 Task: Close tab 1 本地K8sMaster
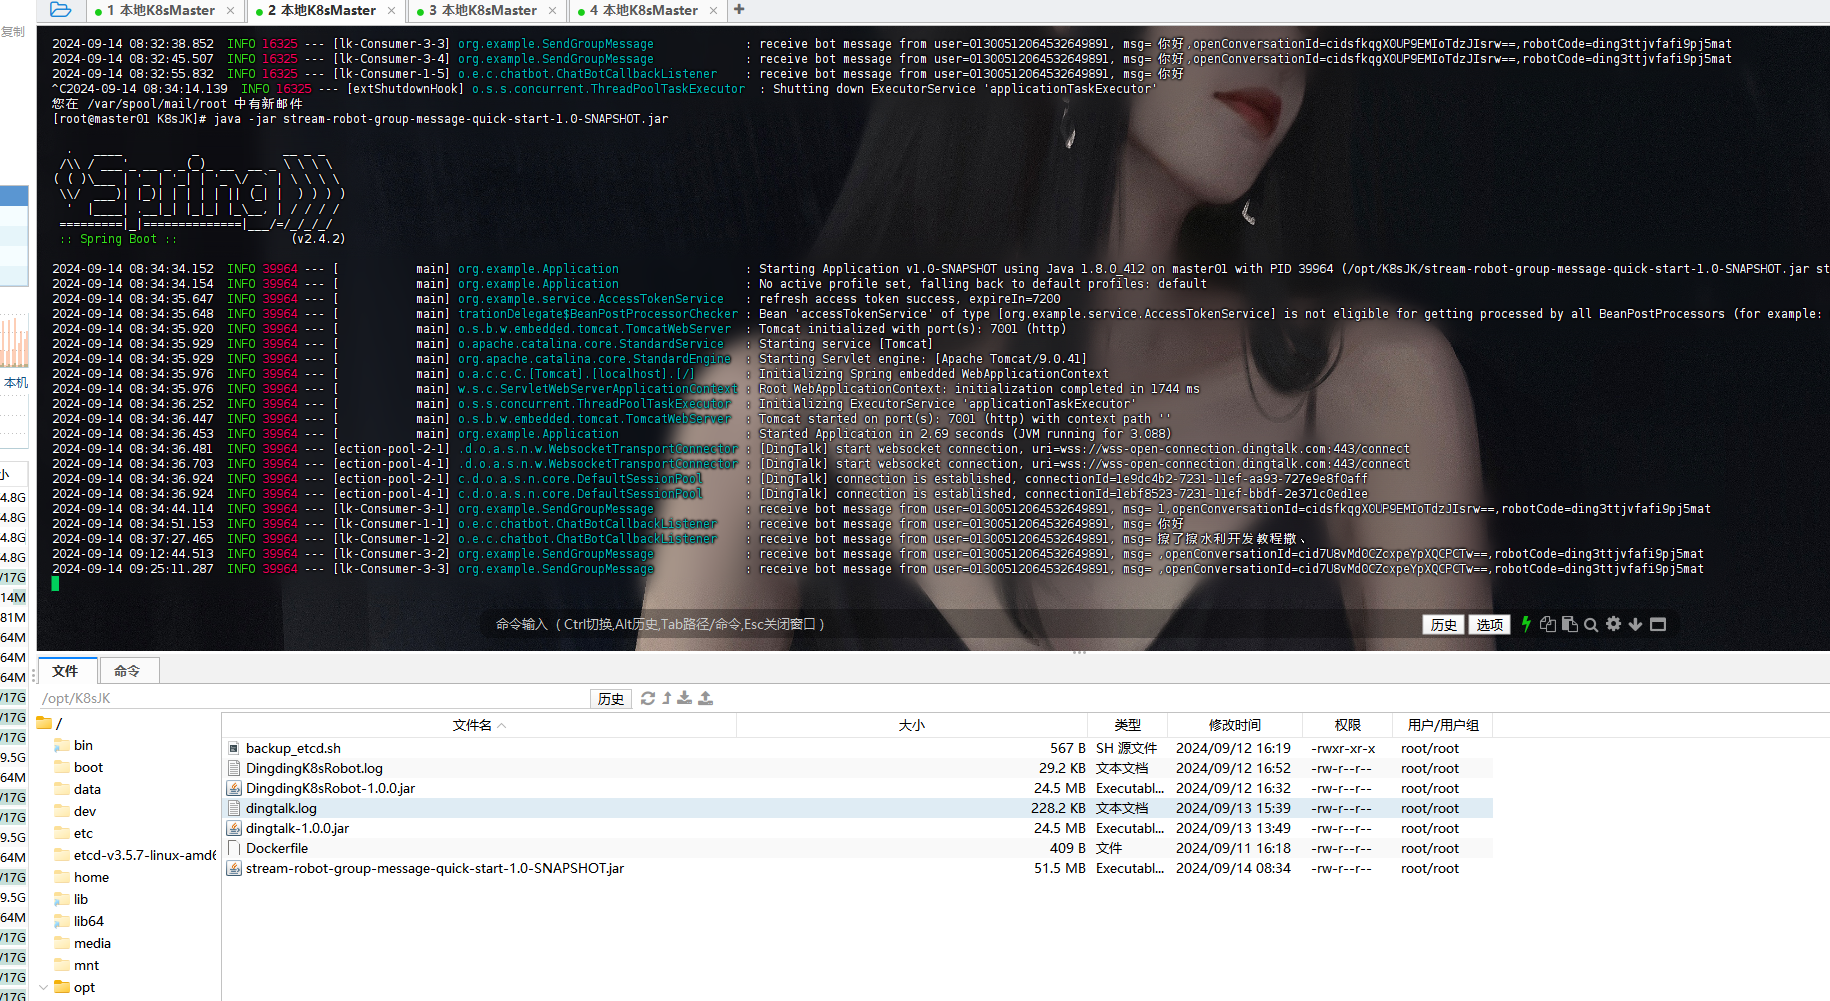coord(231,10)
